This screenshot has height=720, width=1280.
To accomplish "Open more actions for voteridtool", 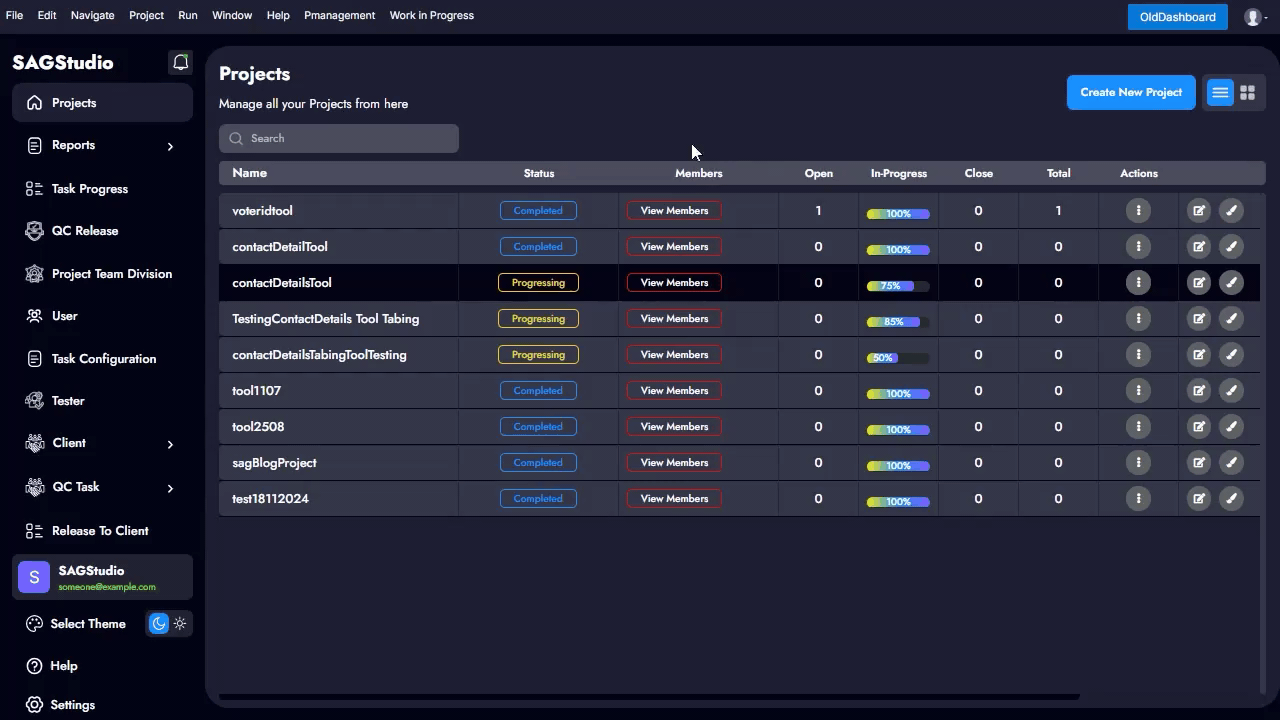I will 1138,211.
